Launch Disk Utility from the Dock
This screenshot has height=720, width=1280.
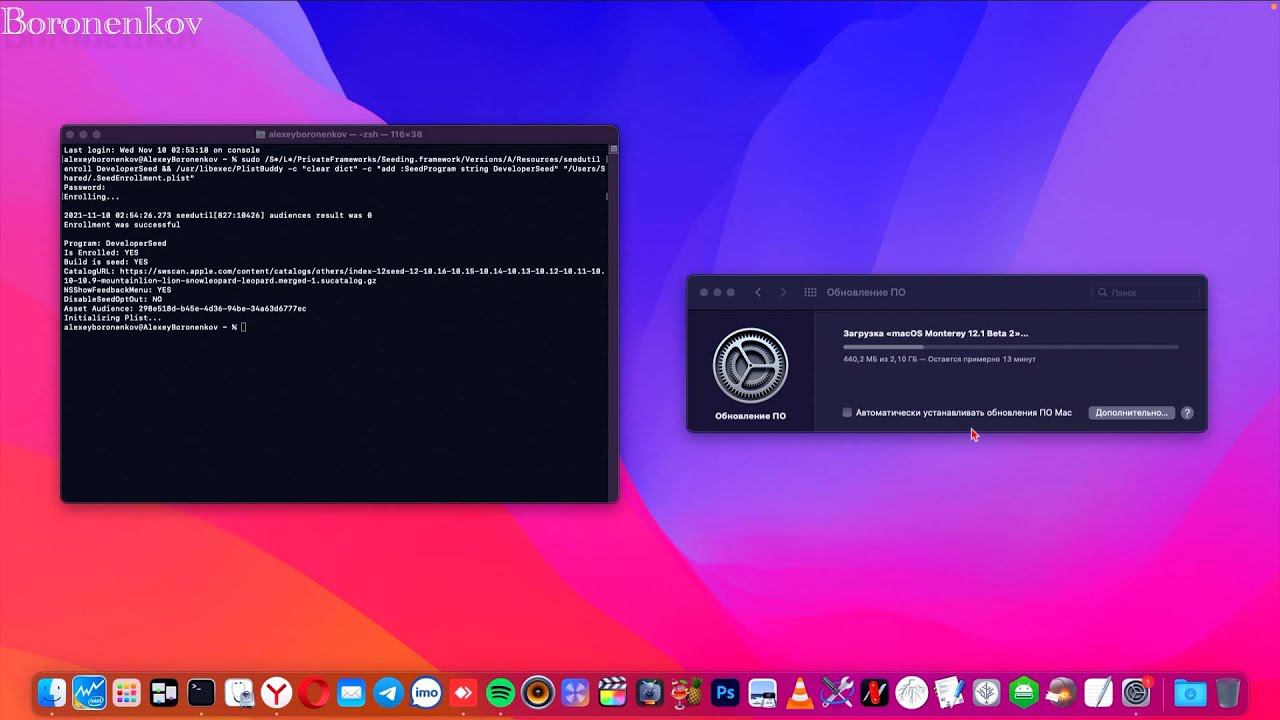coord(239,692)
